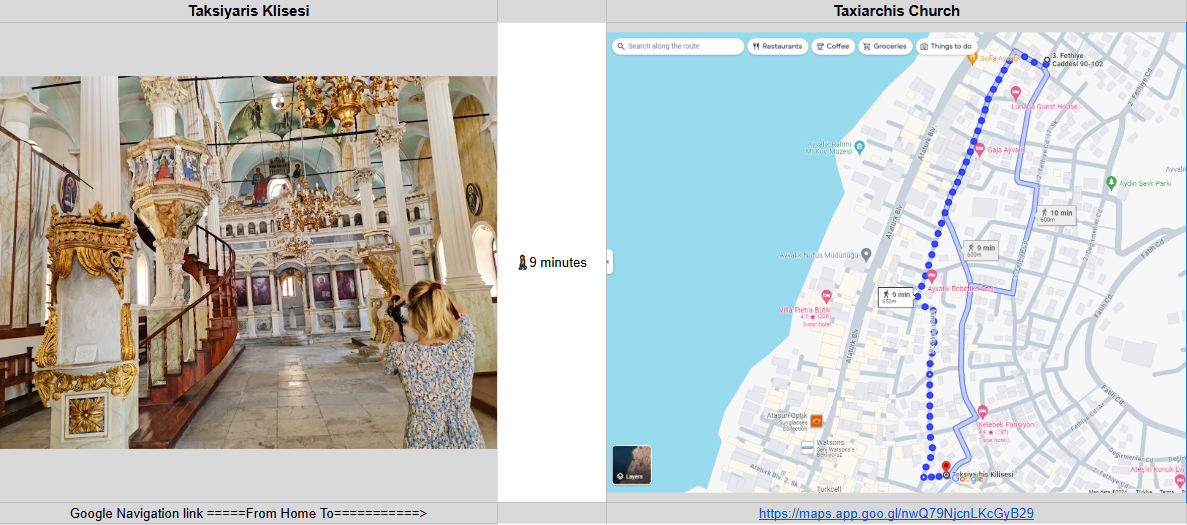This screenshot has height=525, width=1187.
Task: Select the Villa Pietra Butik hotel icon
Action: tap(826, 297)
